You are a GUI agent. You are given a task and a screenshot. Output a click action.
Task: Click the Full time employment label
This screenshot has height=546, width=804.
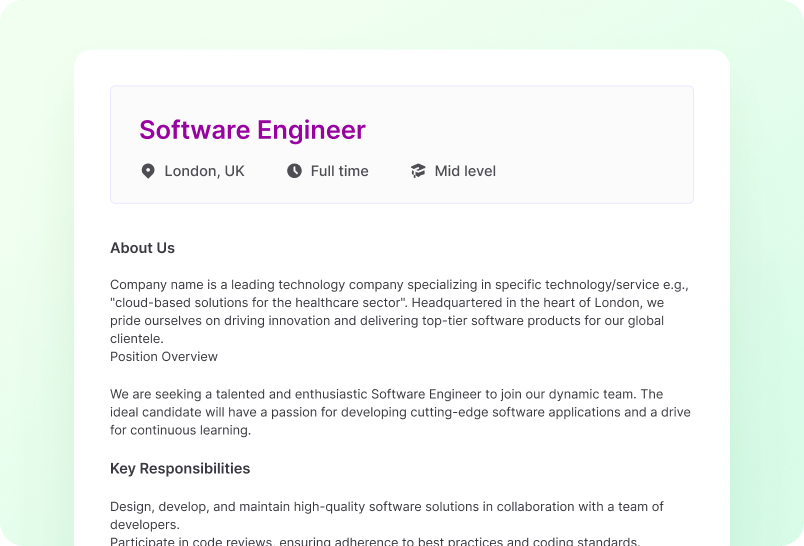point(339,171)
